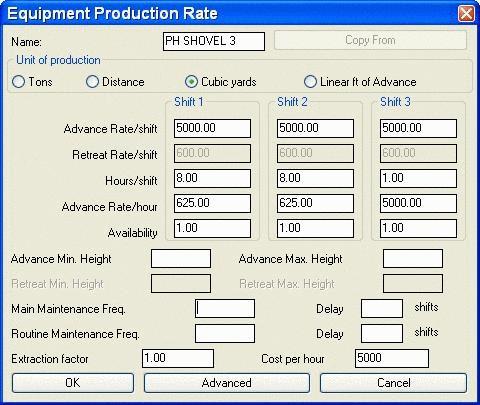Pick Linear ft of Advance option

click(x=360, y=82)
